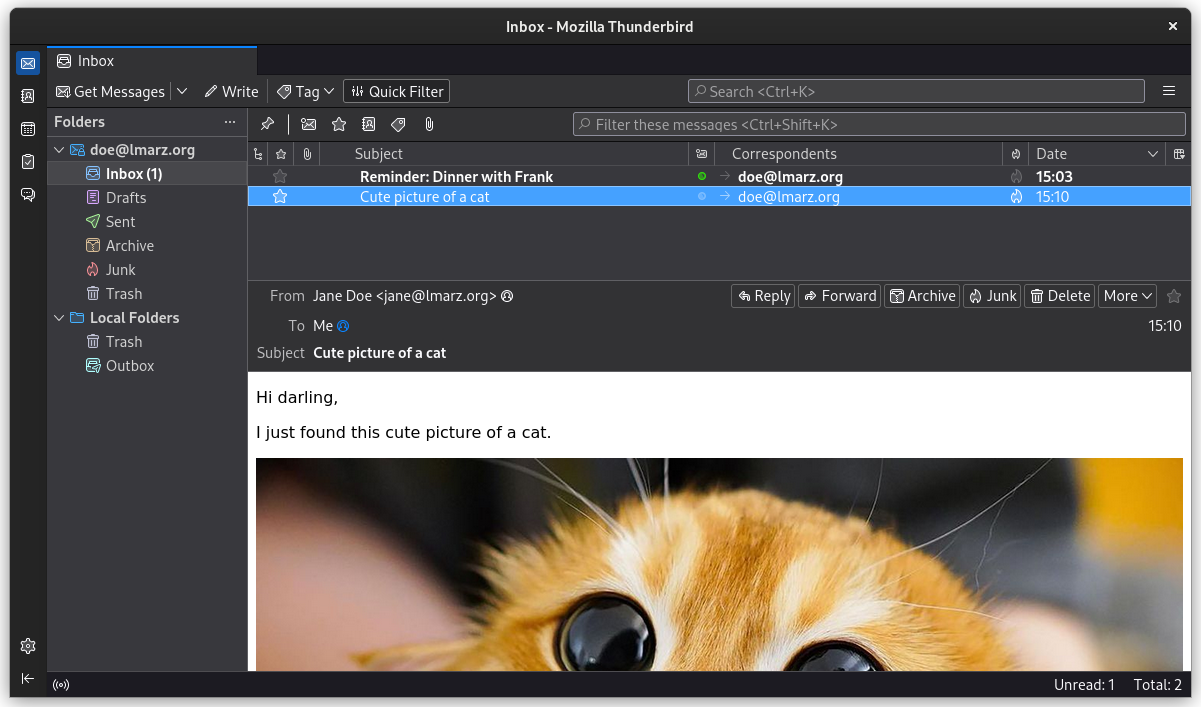Click the contact icon next to Jane Doe
The image size is (1201, 707).
507,296
